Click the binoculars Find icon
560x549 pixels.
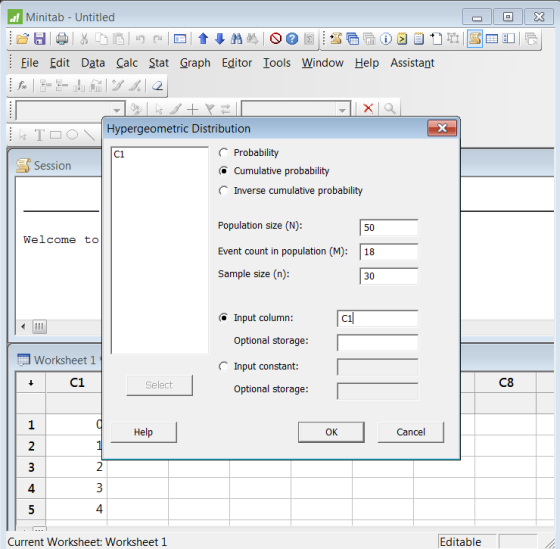(236, 39)
